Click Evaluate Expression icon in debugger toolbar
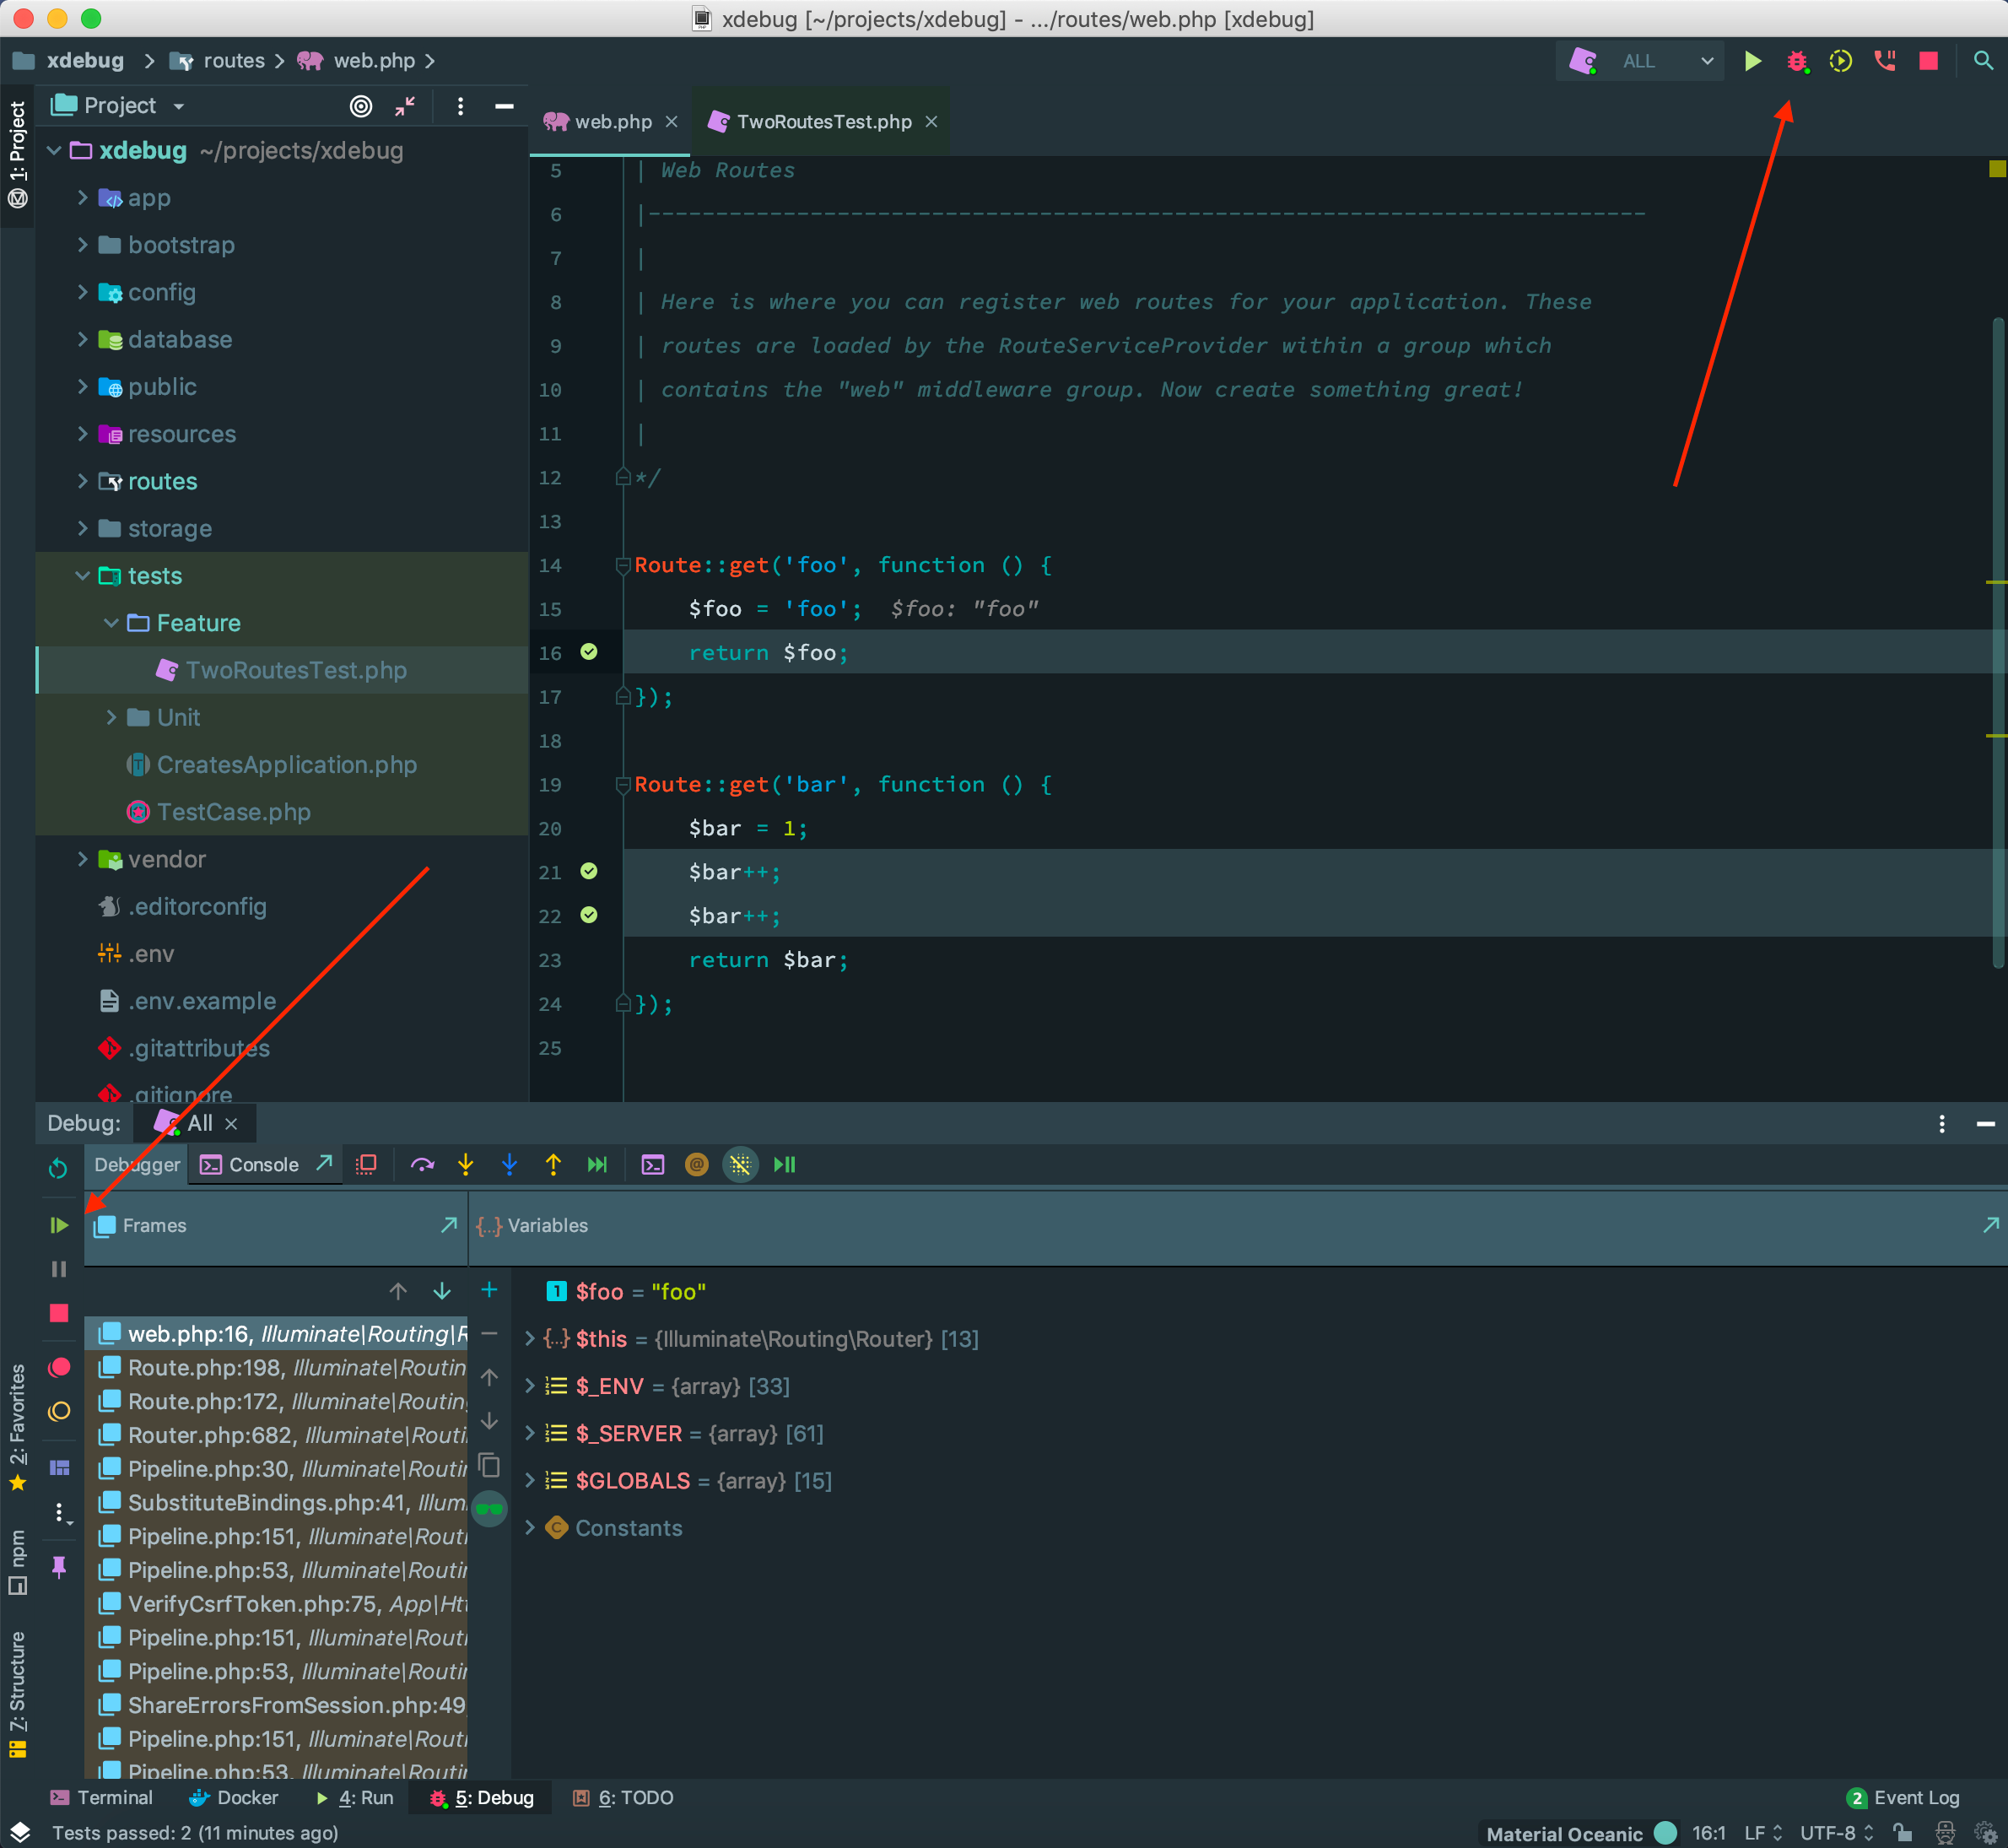 click(x=653, y=1164)
